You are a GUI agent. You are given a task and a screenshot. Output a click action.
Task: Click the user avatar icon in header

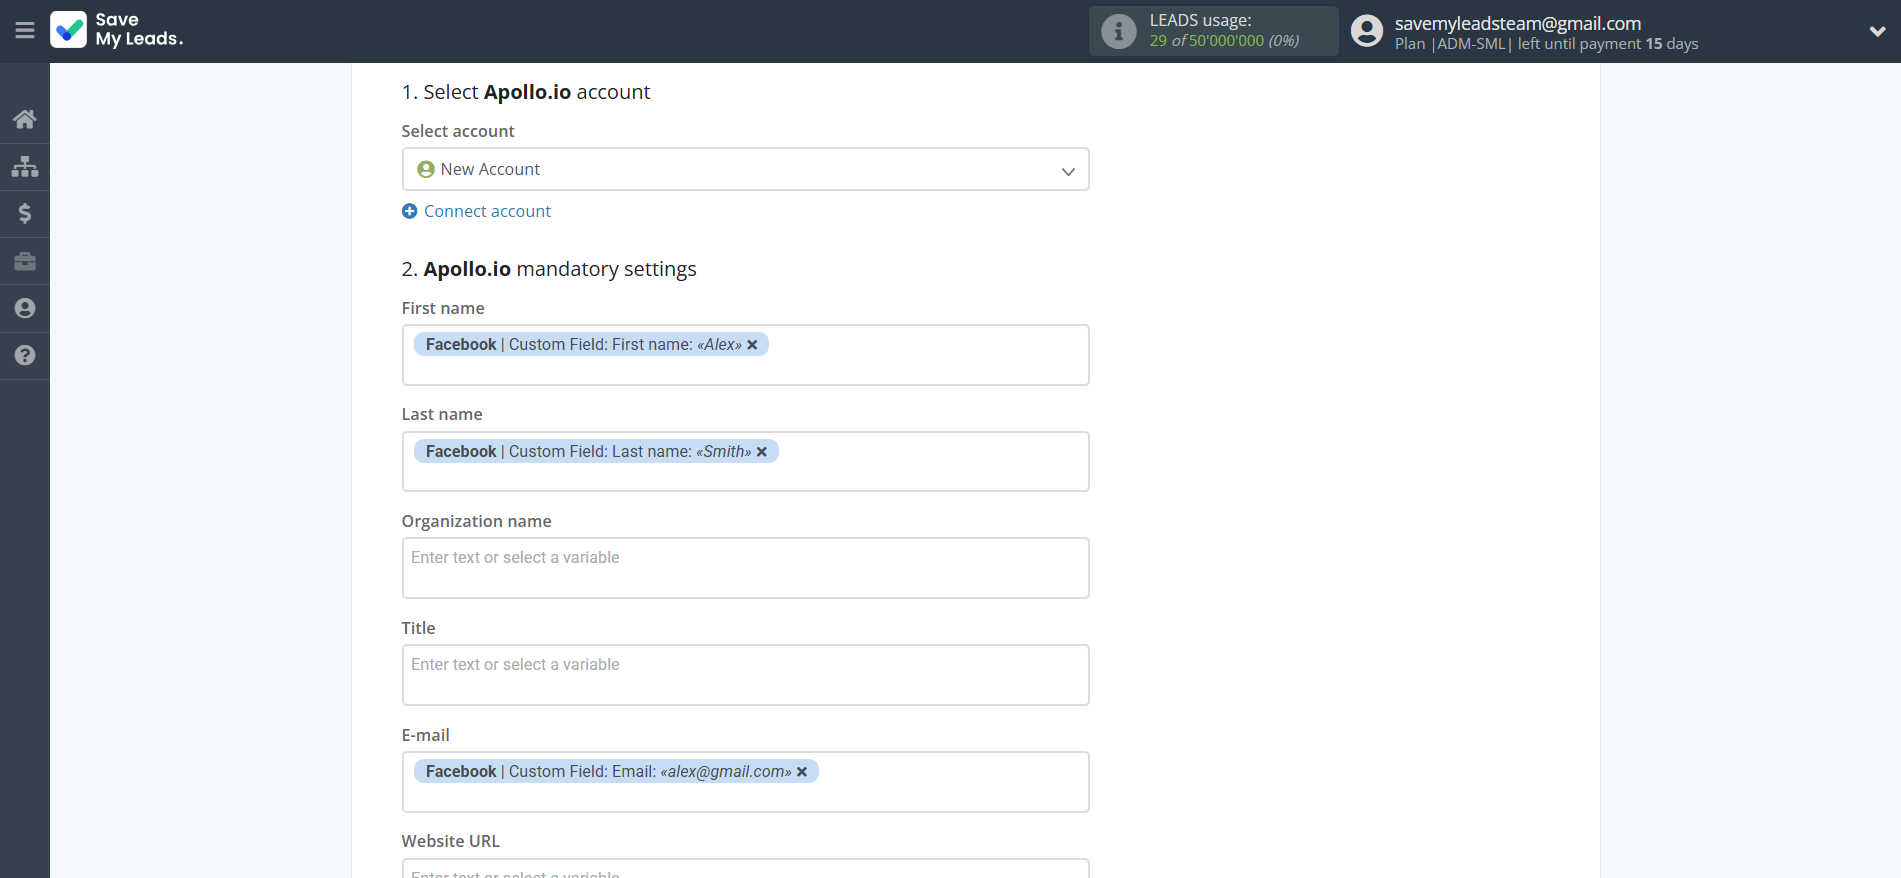[x=1366, y=31]
